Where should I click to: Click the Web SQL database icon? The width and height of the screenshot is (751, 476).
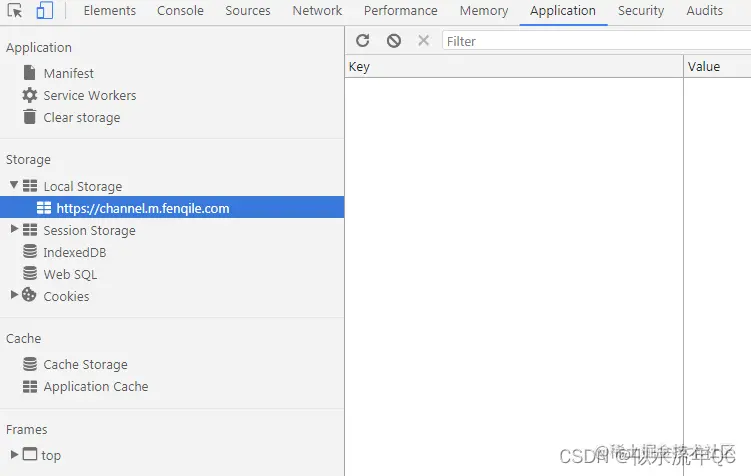tap(30, 273)
